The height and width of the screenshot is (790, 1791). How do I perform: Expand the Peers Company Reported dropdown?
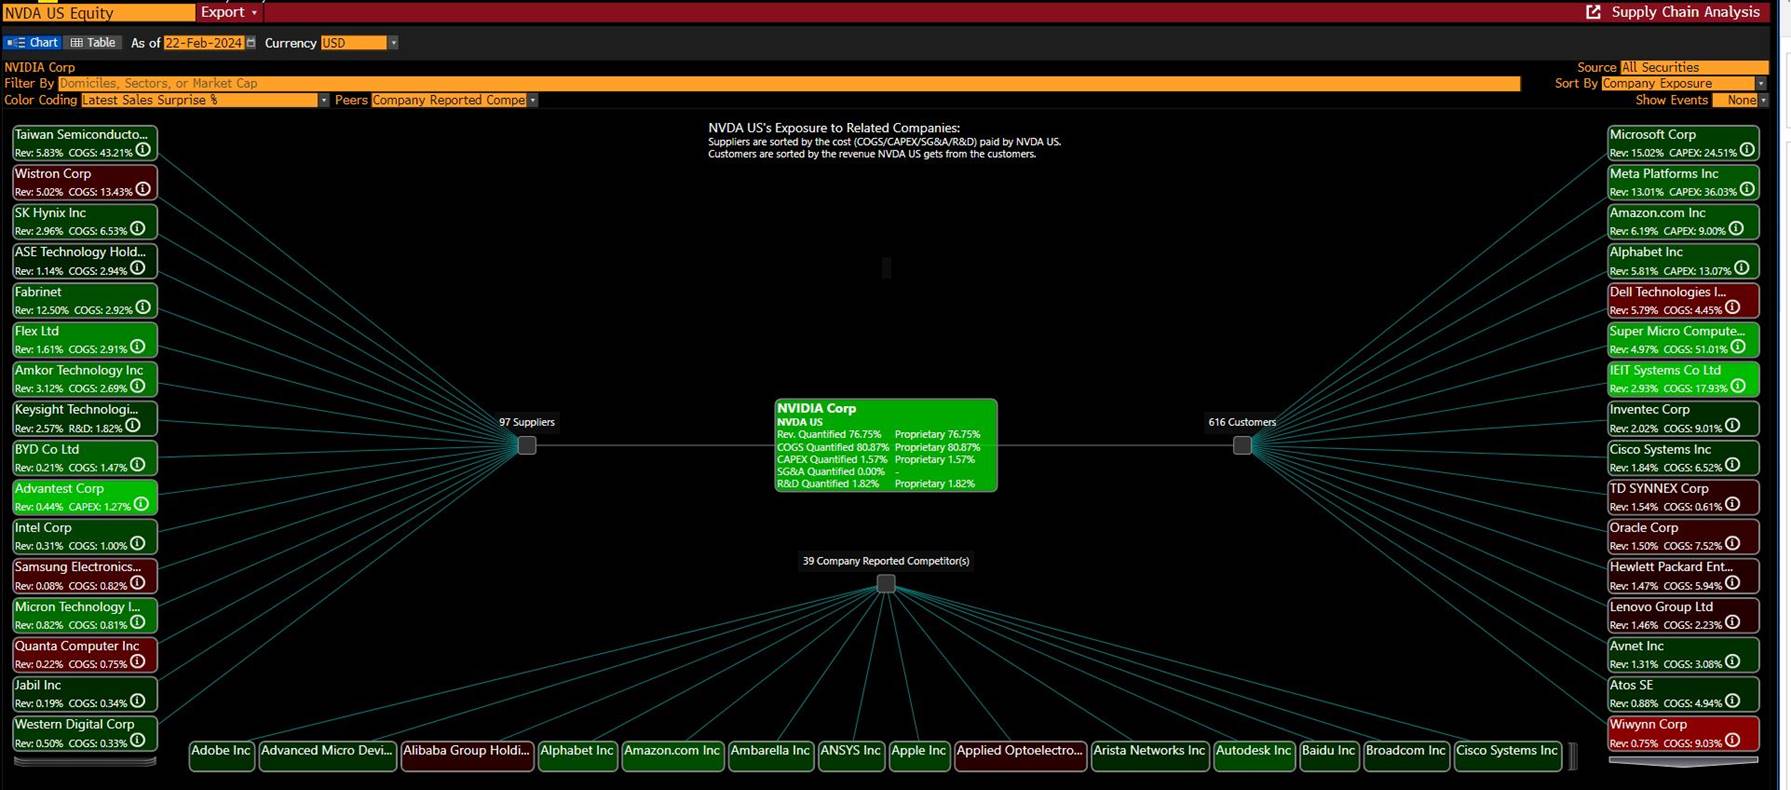click(533, 100)
